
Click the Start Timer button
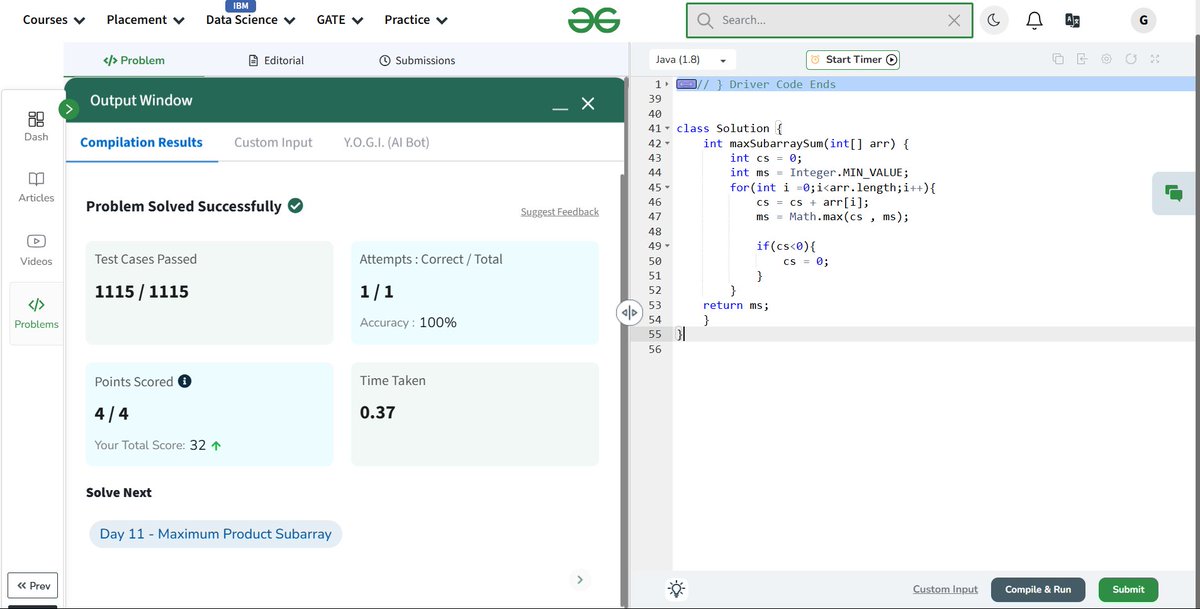[x=853, y=60]
